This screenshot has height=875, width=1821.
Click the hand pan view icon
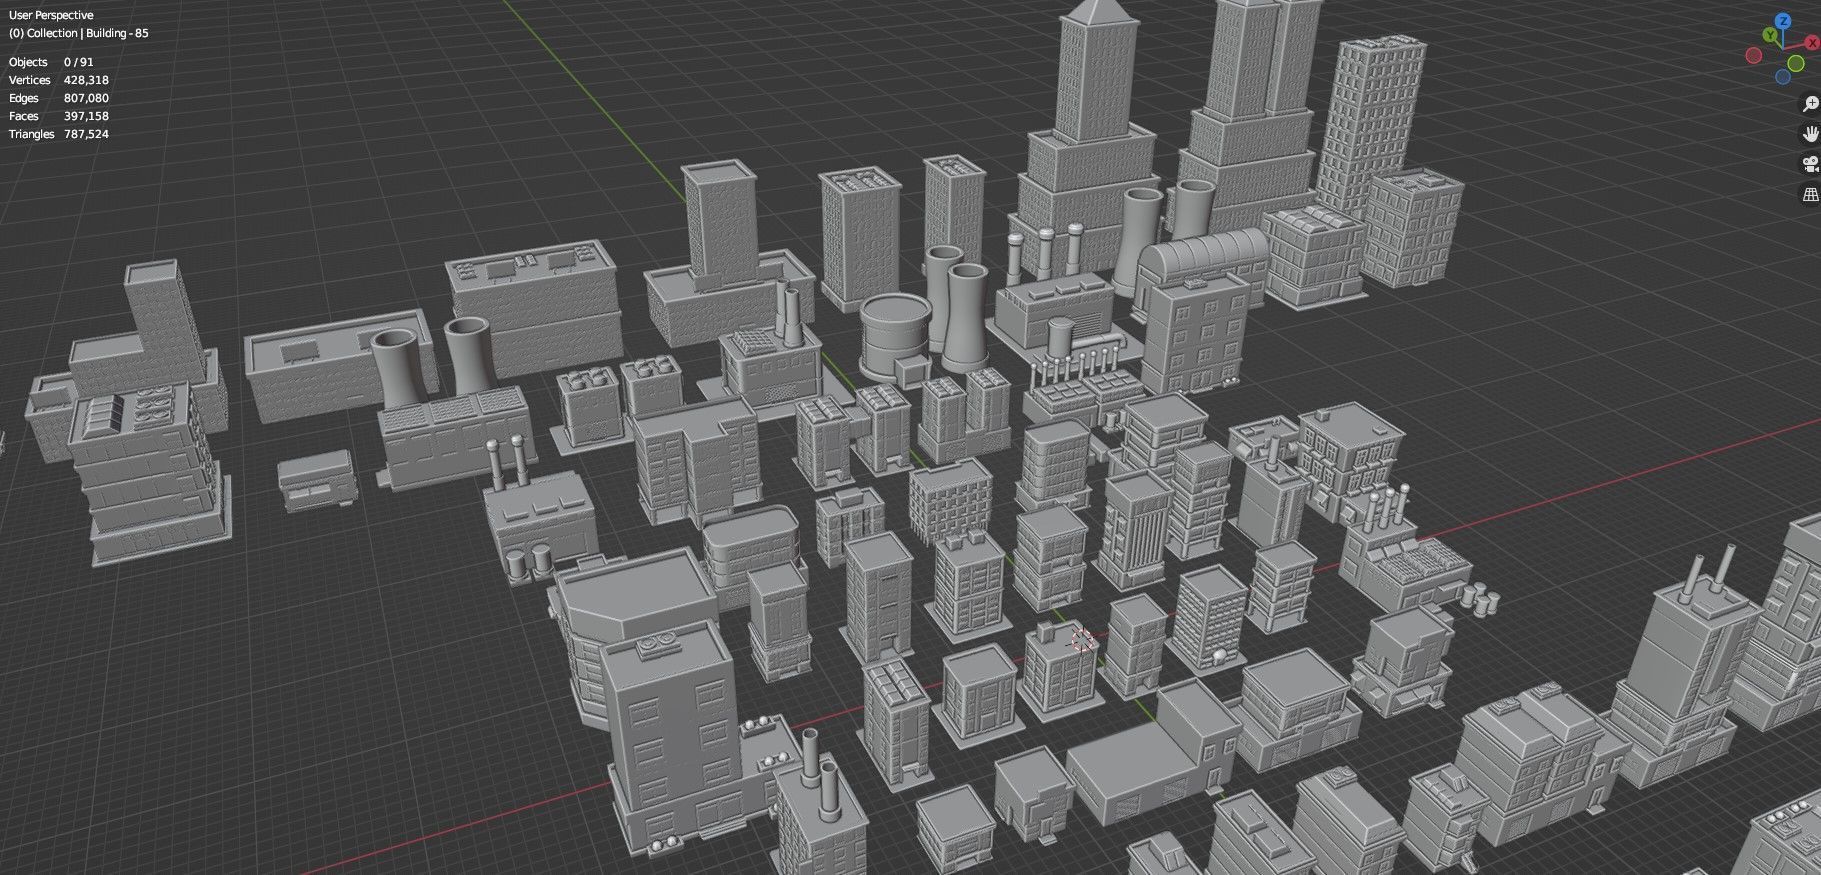coord(1811,134)
